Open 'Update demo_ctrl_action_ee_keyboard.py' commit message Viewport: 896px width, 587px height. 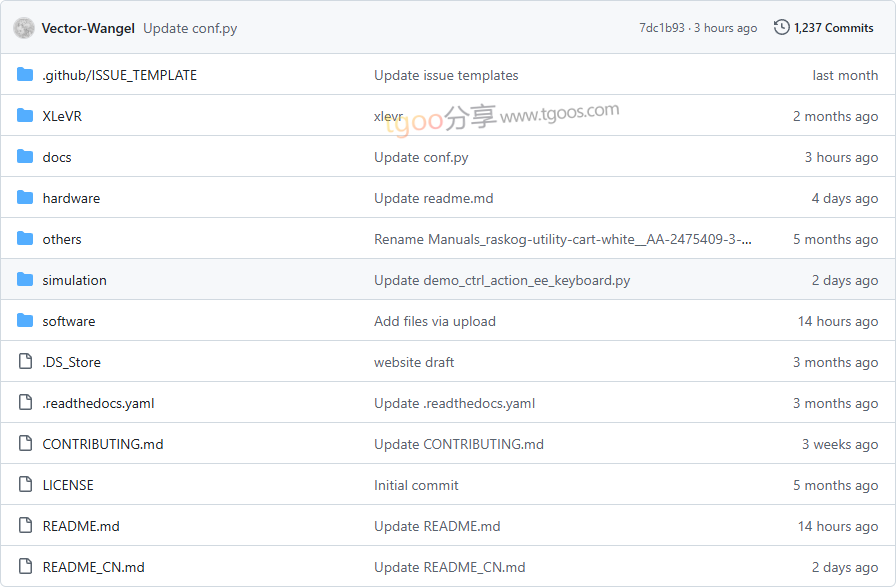coord(502,280)
